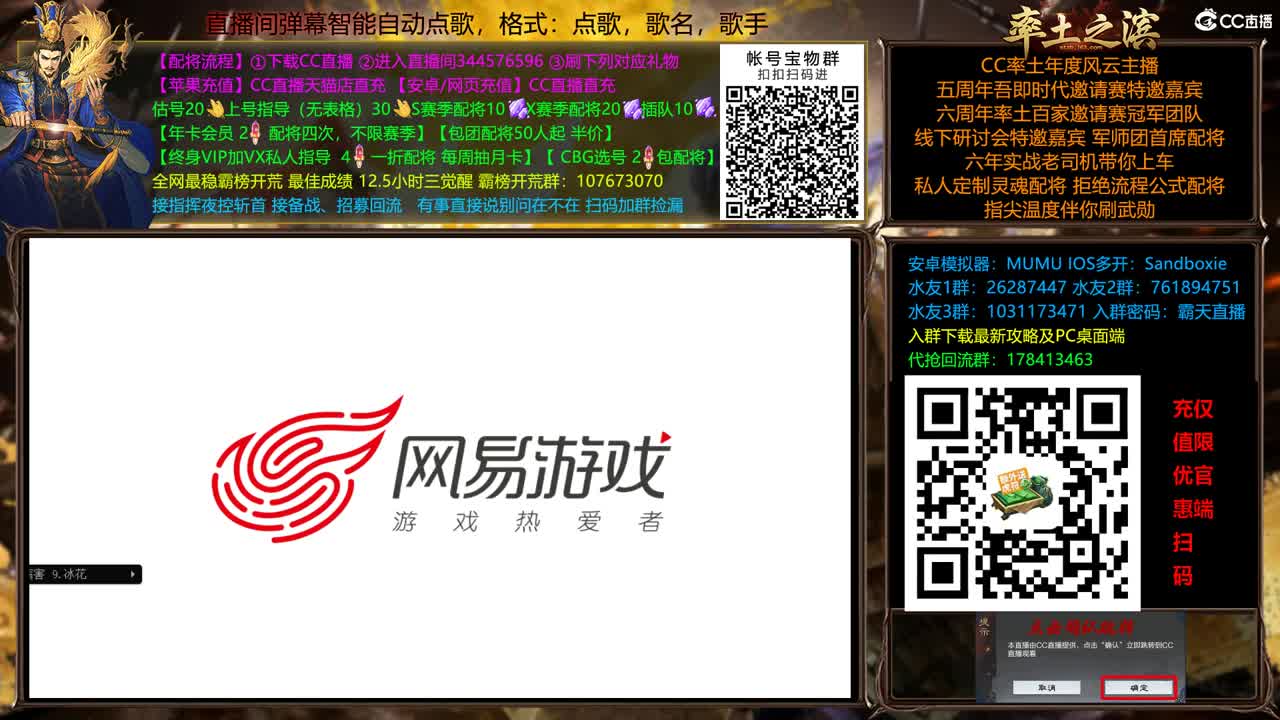1280x720 pixels.
Task: Click the 全网最稳霸榜开荒 line
Action: tap(408, 181)
